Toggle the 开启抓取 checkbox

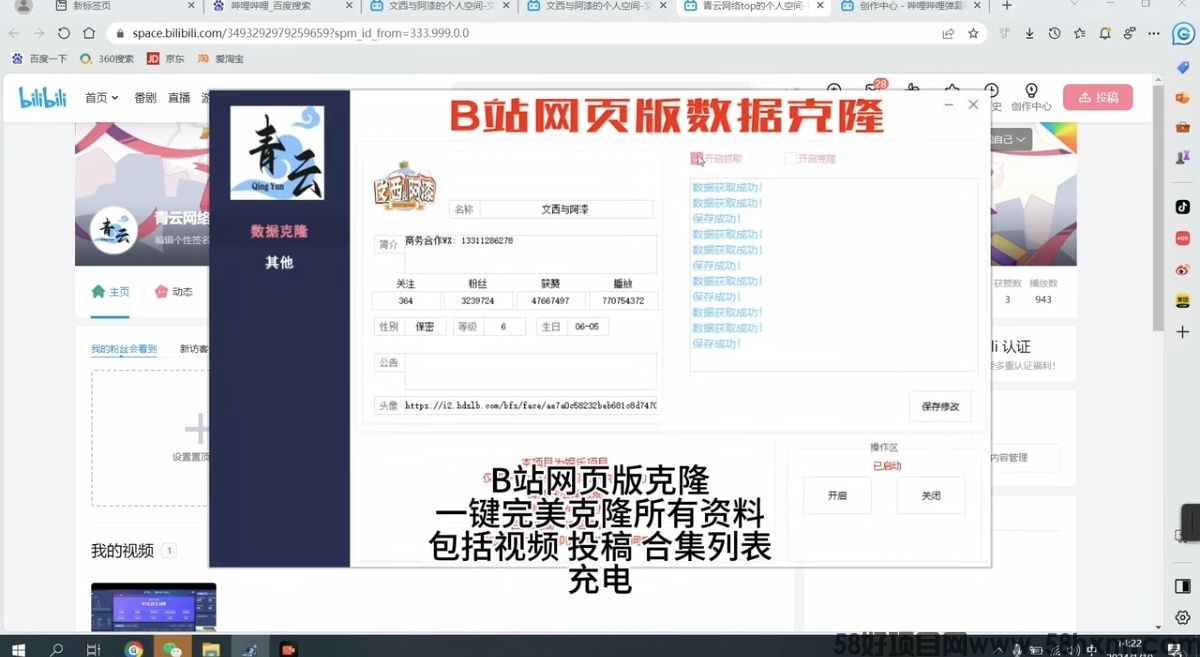click(x=697, y=159)
